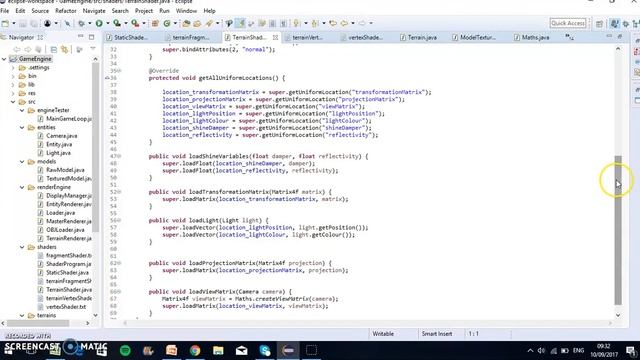Screen dimensions: 640x360
Task: Switch to the terrainFragm... editor tab
Action: 191,38
